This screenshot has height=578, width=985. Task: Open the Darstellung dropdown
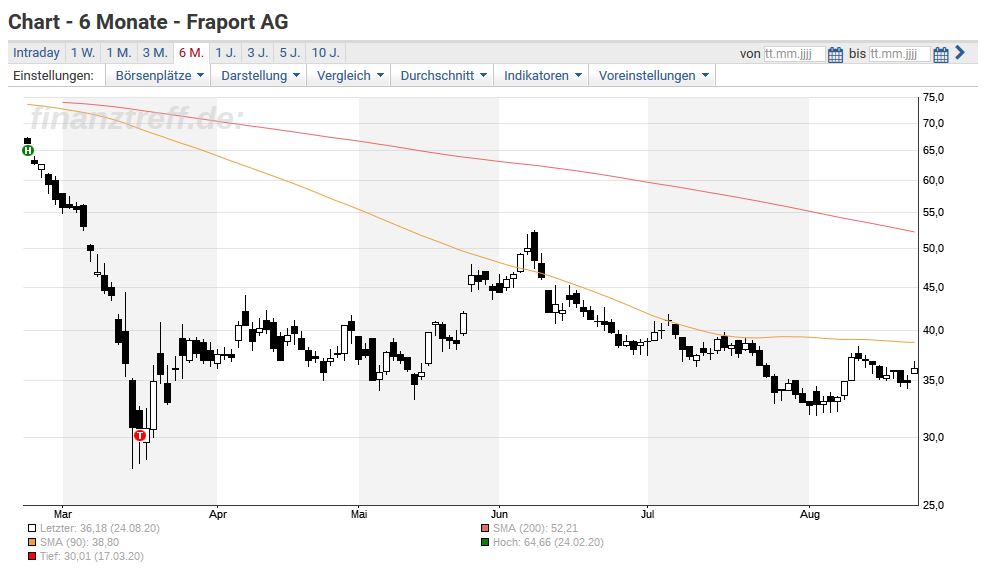(x=260, y=75)
